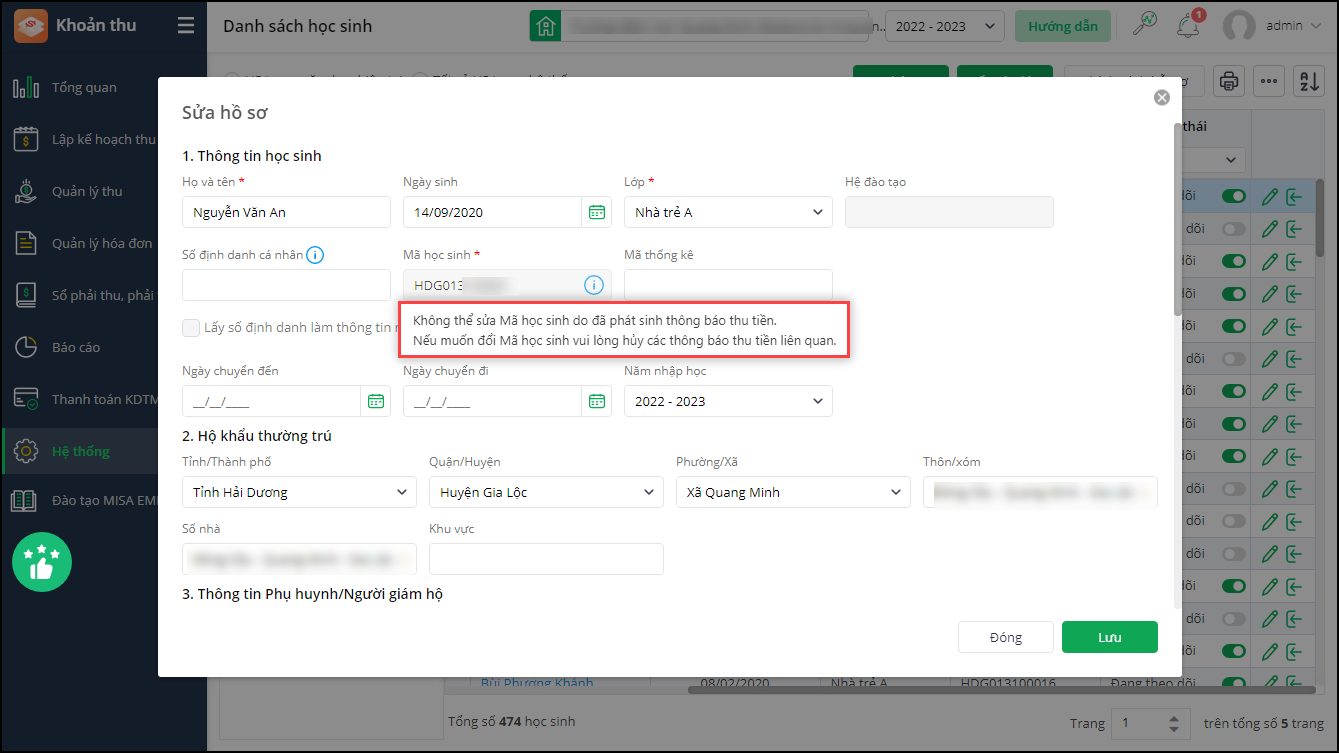Screen dimensions: 1339x753
Task: Open the Tỉnh/Thành phố dropdown
Action: [299, 492]
